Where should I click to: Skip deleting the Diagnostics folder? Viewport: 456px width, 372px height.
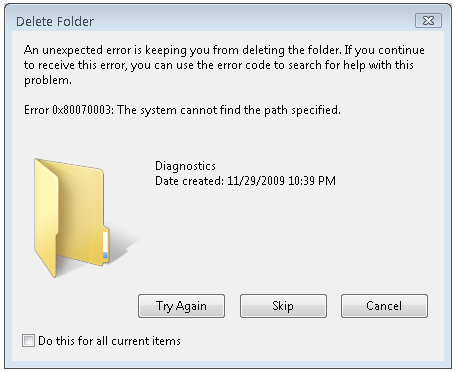pyautogui.click(x=283, y=306)
